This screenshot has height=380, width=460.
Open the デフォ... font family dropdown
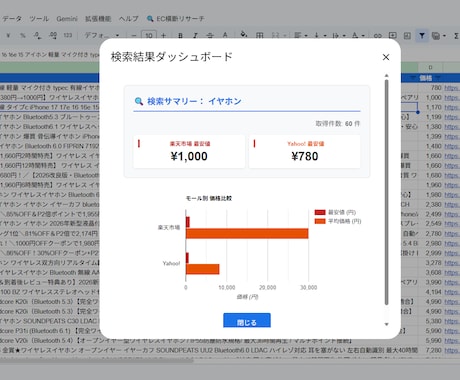[x=101, y=35]
